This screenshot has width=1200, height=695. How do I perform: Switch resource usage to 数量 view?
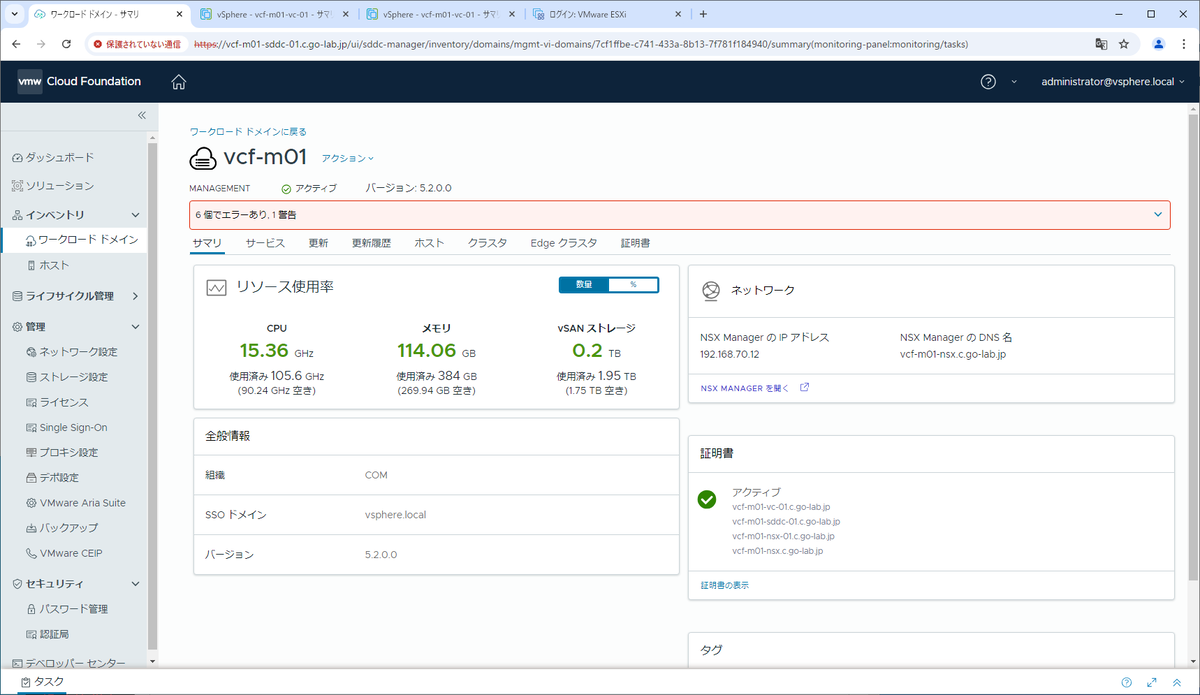coord(584,285)
